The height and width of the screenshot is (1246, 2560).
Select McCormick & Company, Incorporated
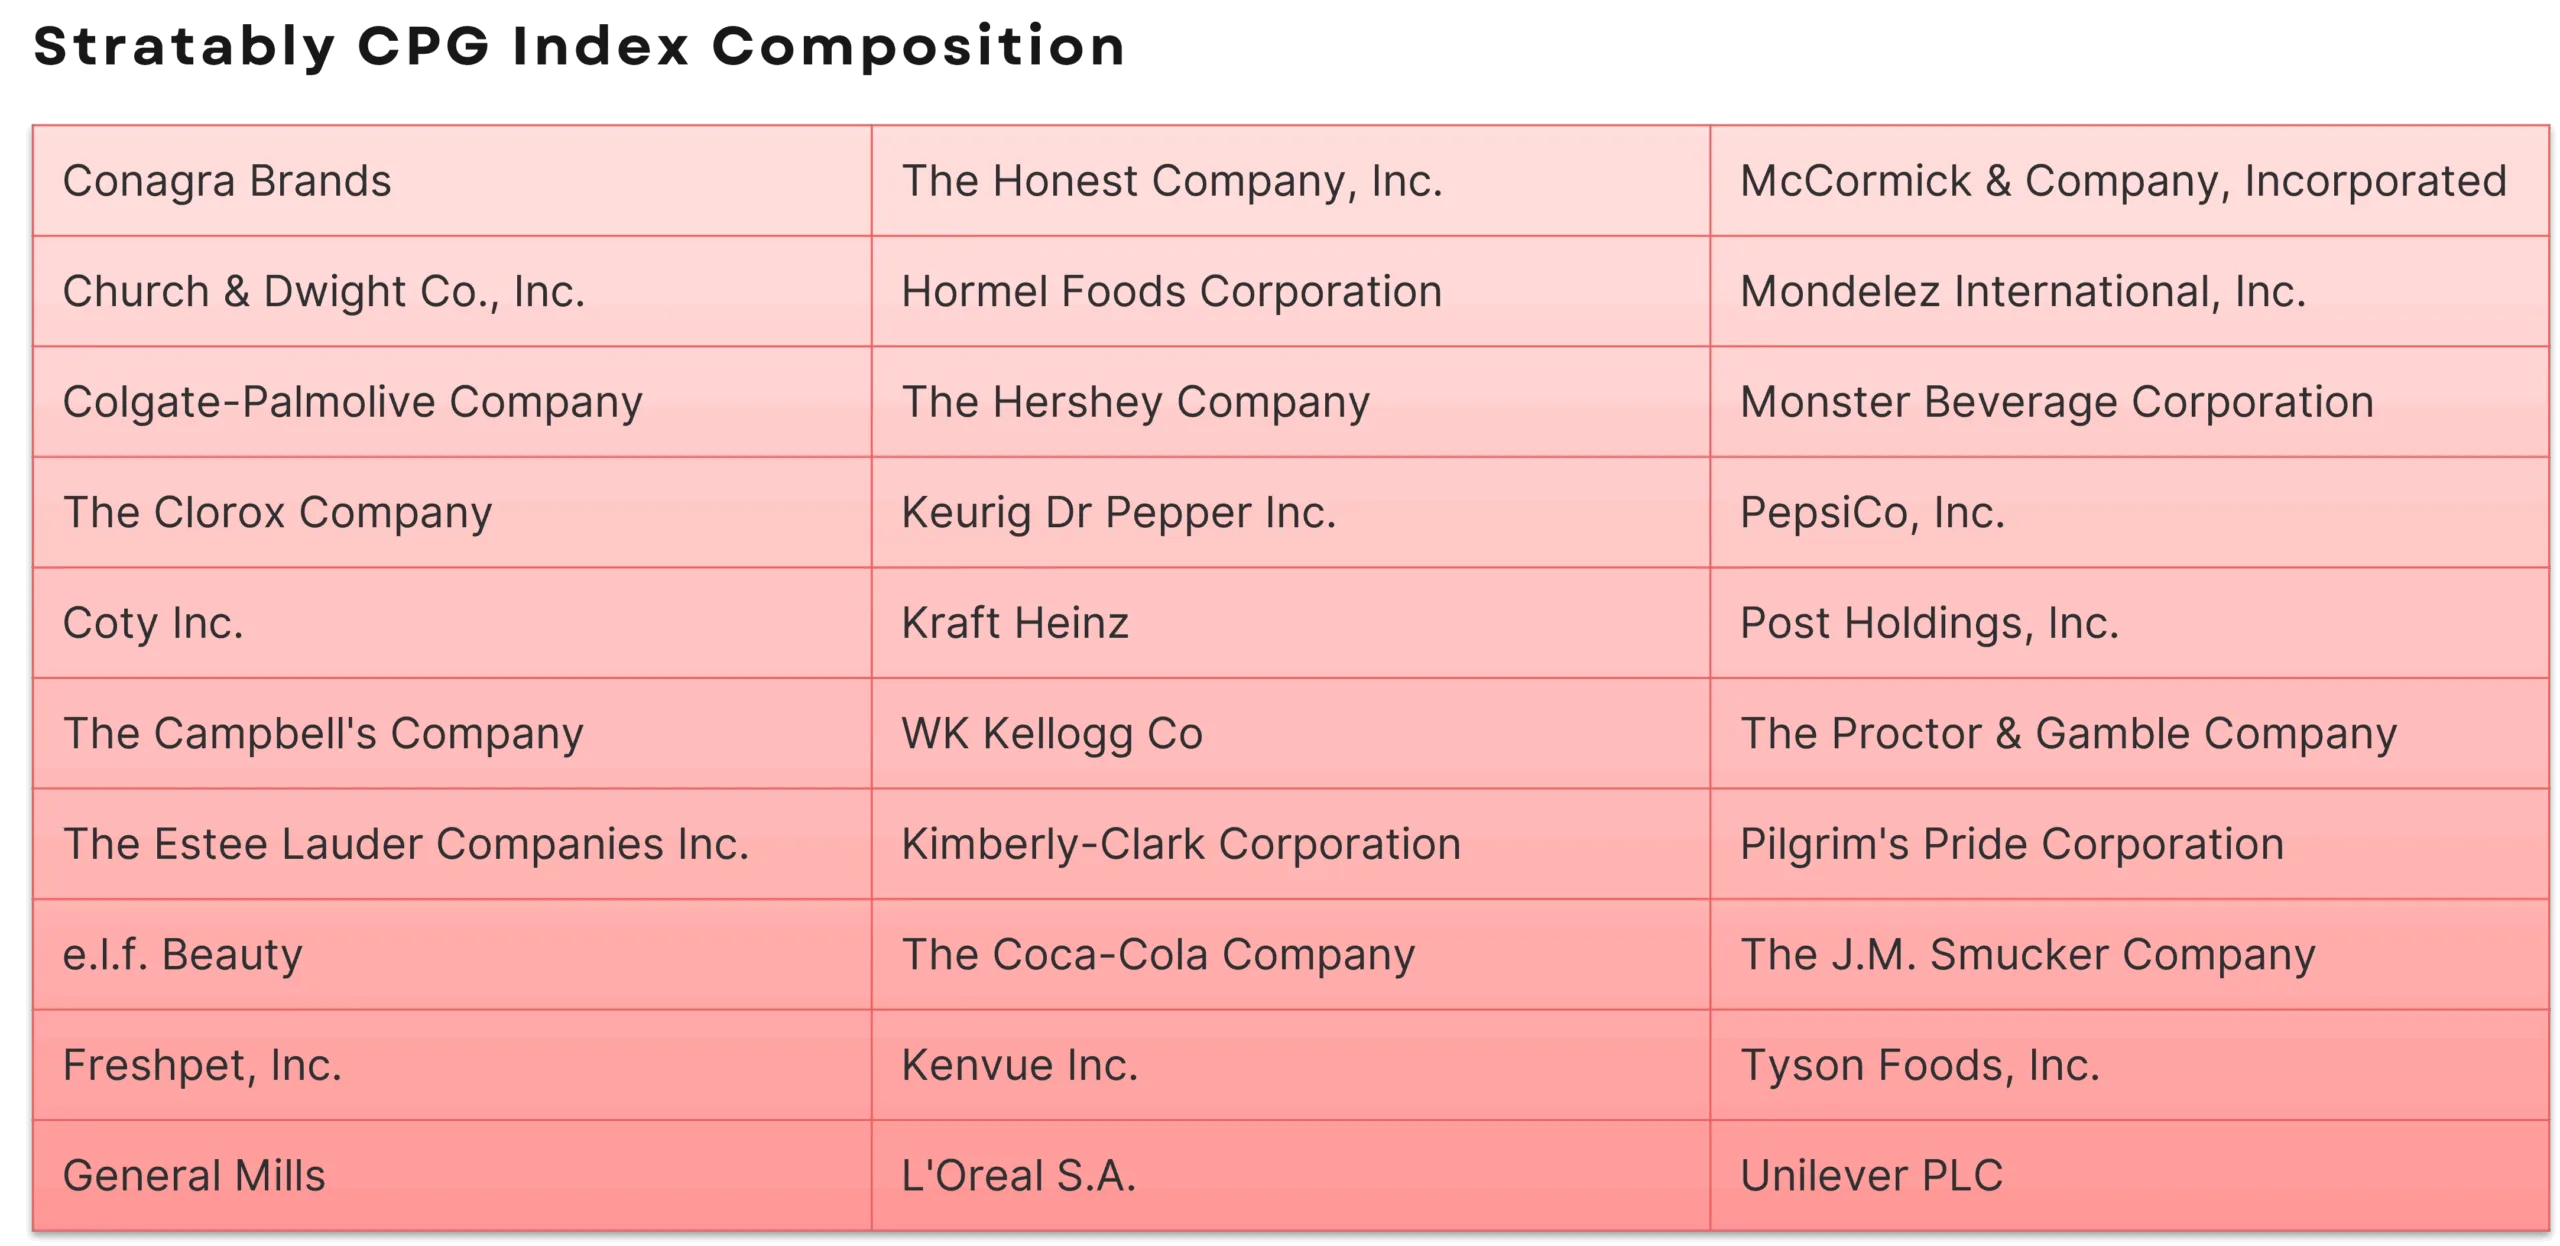[x=2123, y=181]
